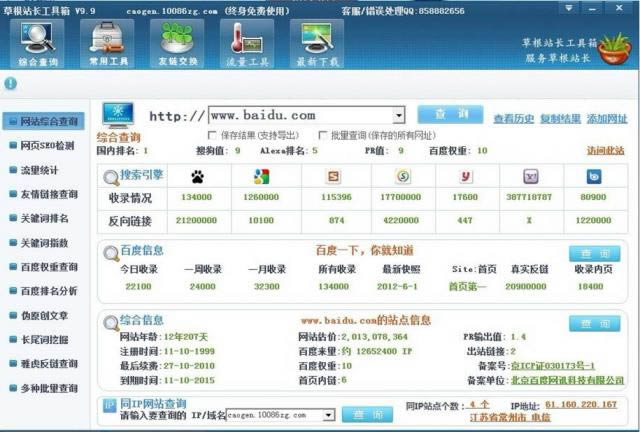Open the 京ICP证030173号-1 record link

click(x=553, y=365)
